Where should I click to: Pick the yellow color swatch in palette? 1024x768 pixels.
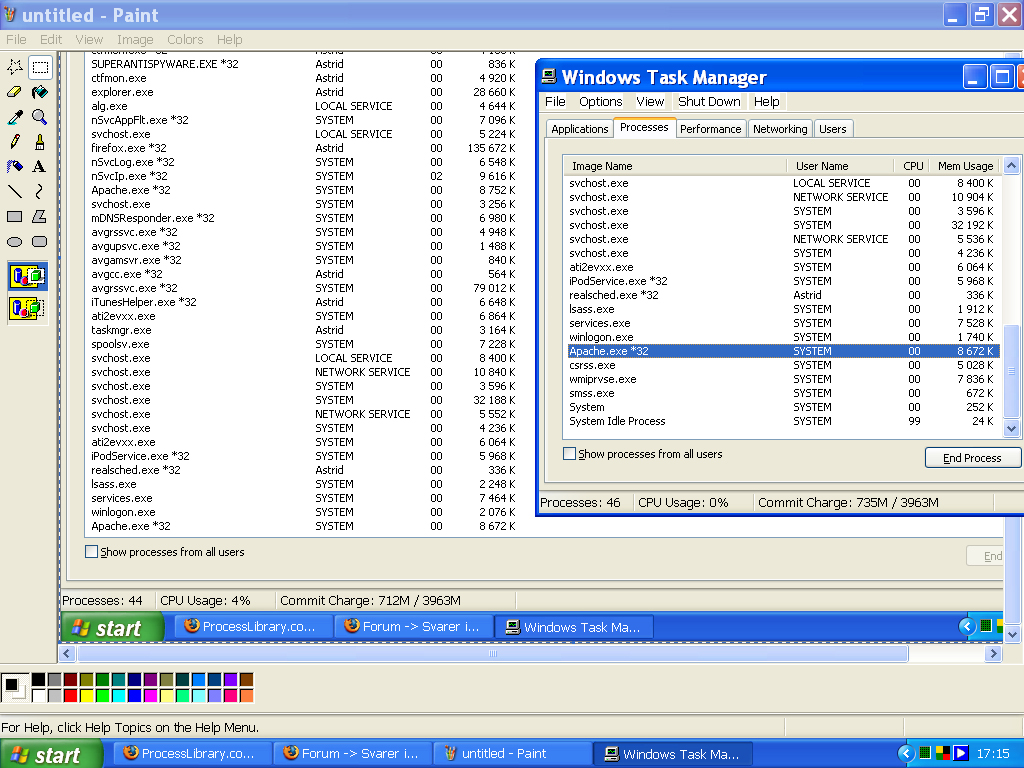[86, 696]
